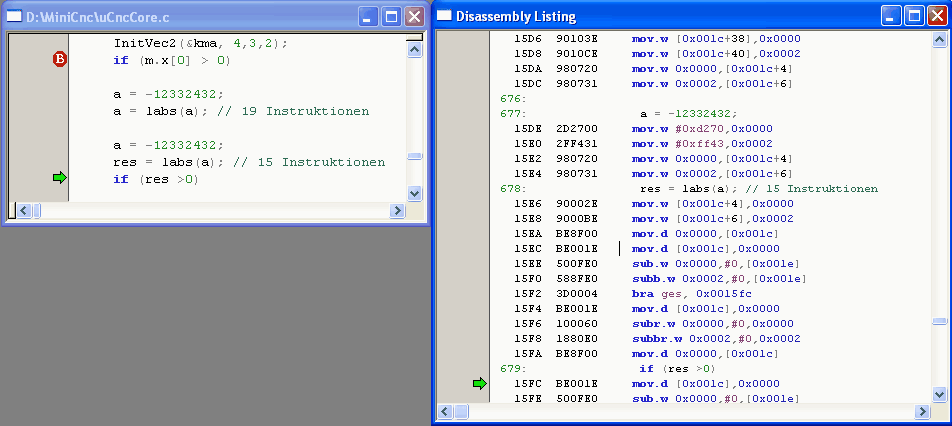Close the uCncCore.c source window
Viewport: 952px width, 426px height.
tap(414, 16)
